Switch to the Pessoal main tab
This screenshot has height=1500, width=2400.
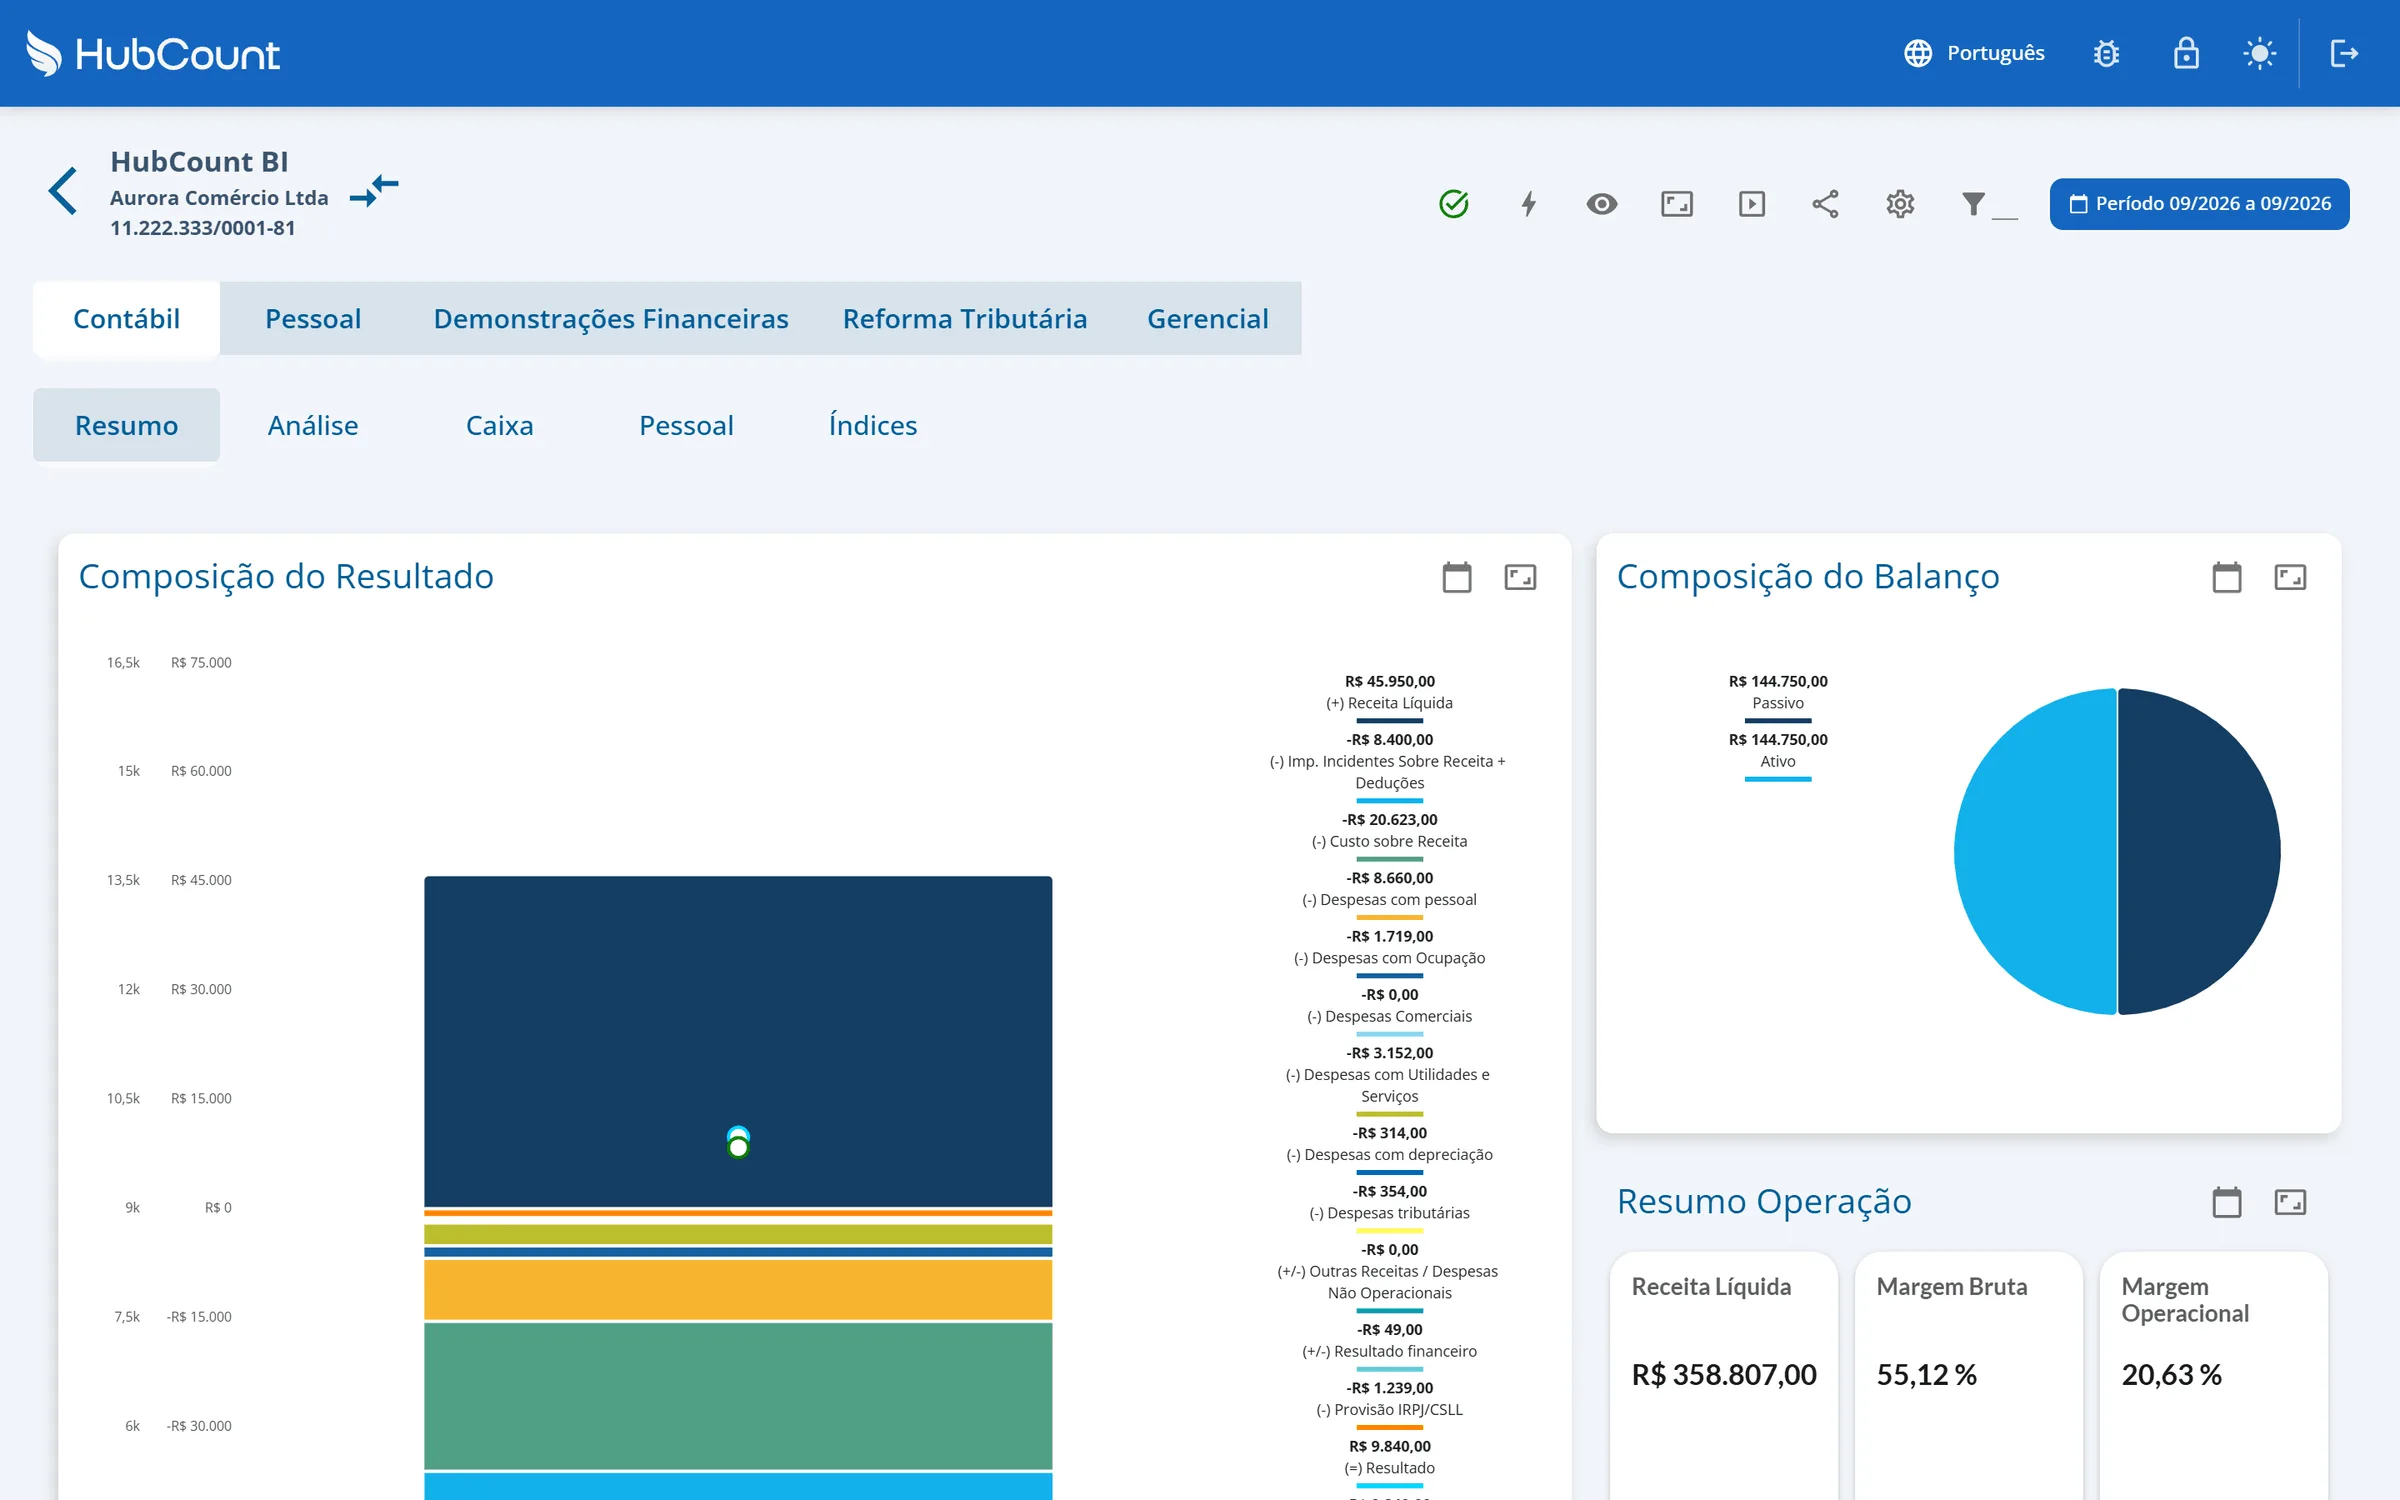click(313, 318)
